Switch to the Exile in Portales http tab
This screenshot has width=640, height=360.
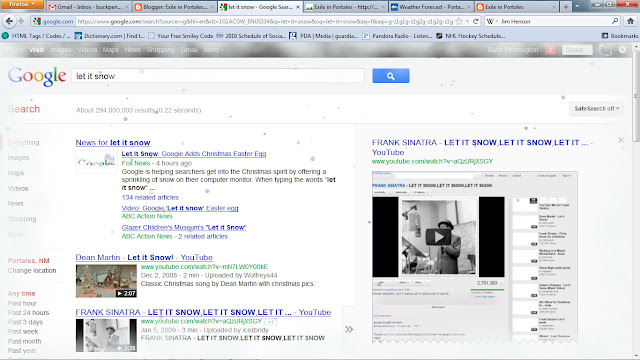(345, 7)
